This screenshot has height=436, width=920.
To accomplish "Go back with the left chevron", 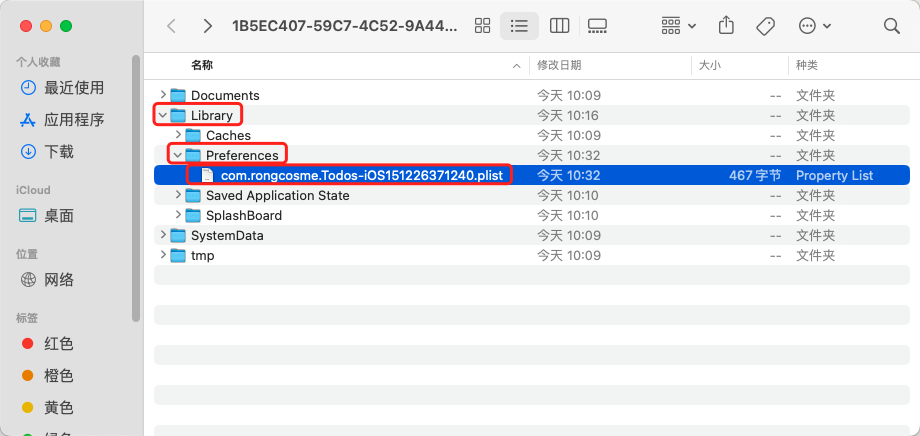I will [171, 26].
